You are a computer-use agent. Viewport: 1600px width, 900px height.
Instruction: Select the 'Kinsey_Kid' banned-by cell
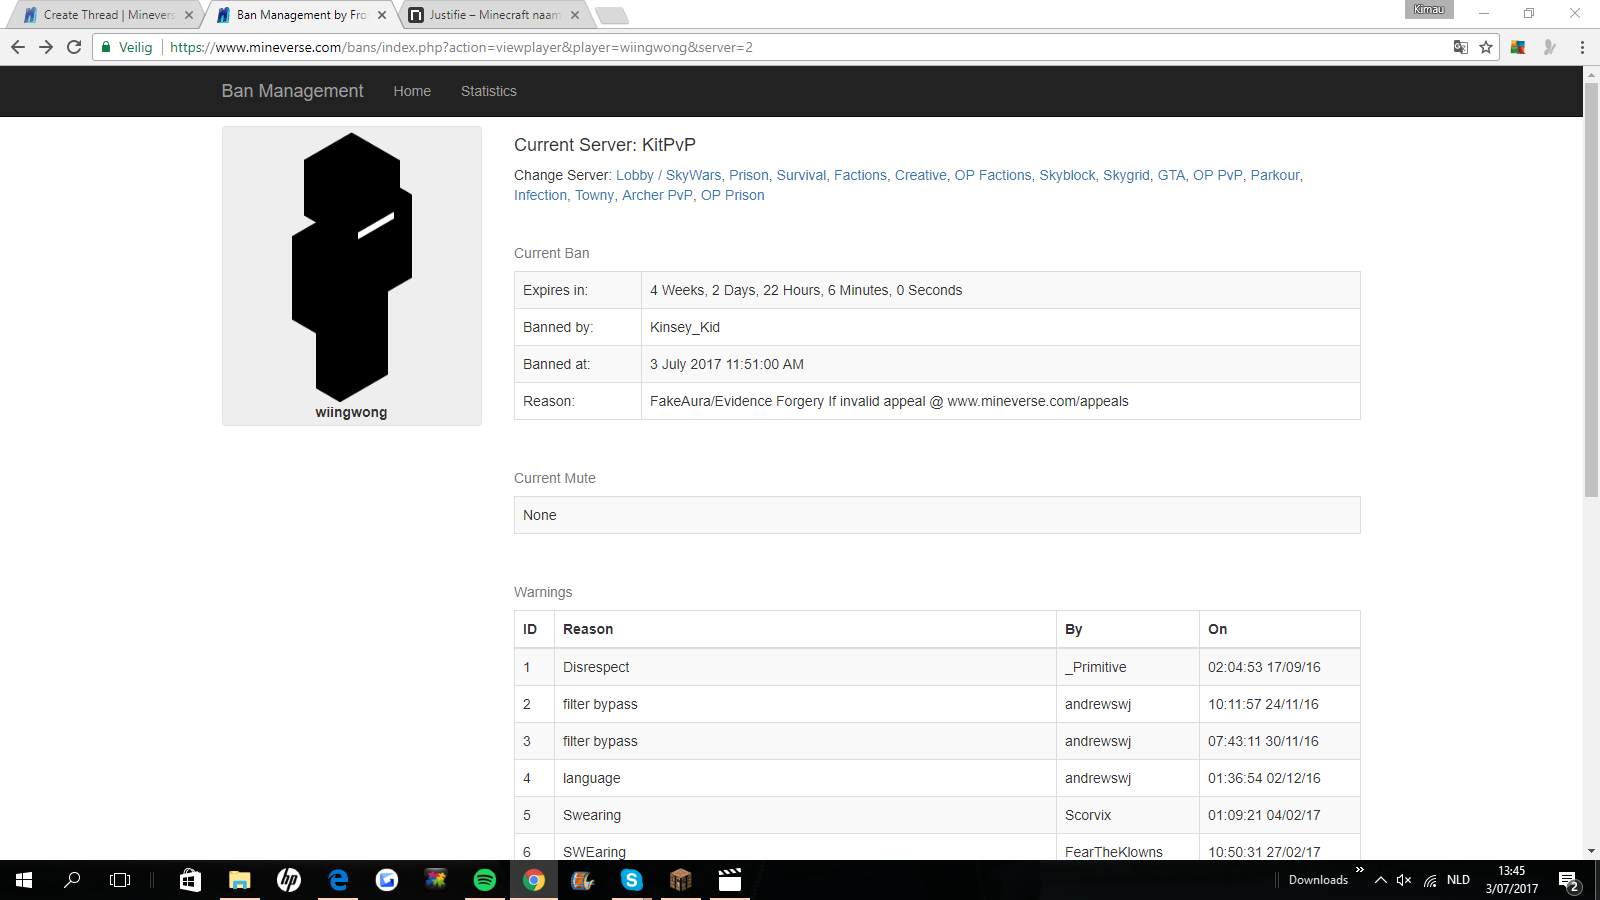click(x=1000, y=327)
